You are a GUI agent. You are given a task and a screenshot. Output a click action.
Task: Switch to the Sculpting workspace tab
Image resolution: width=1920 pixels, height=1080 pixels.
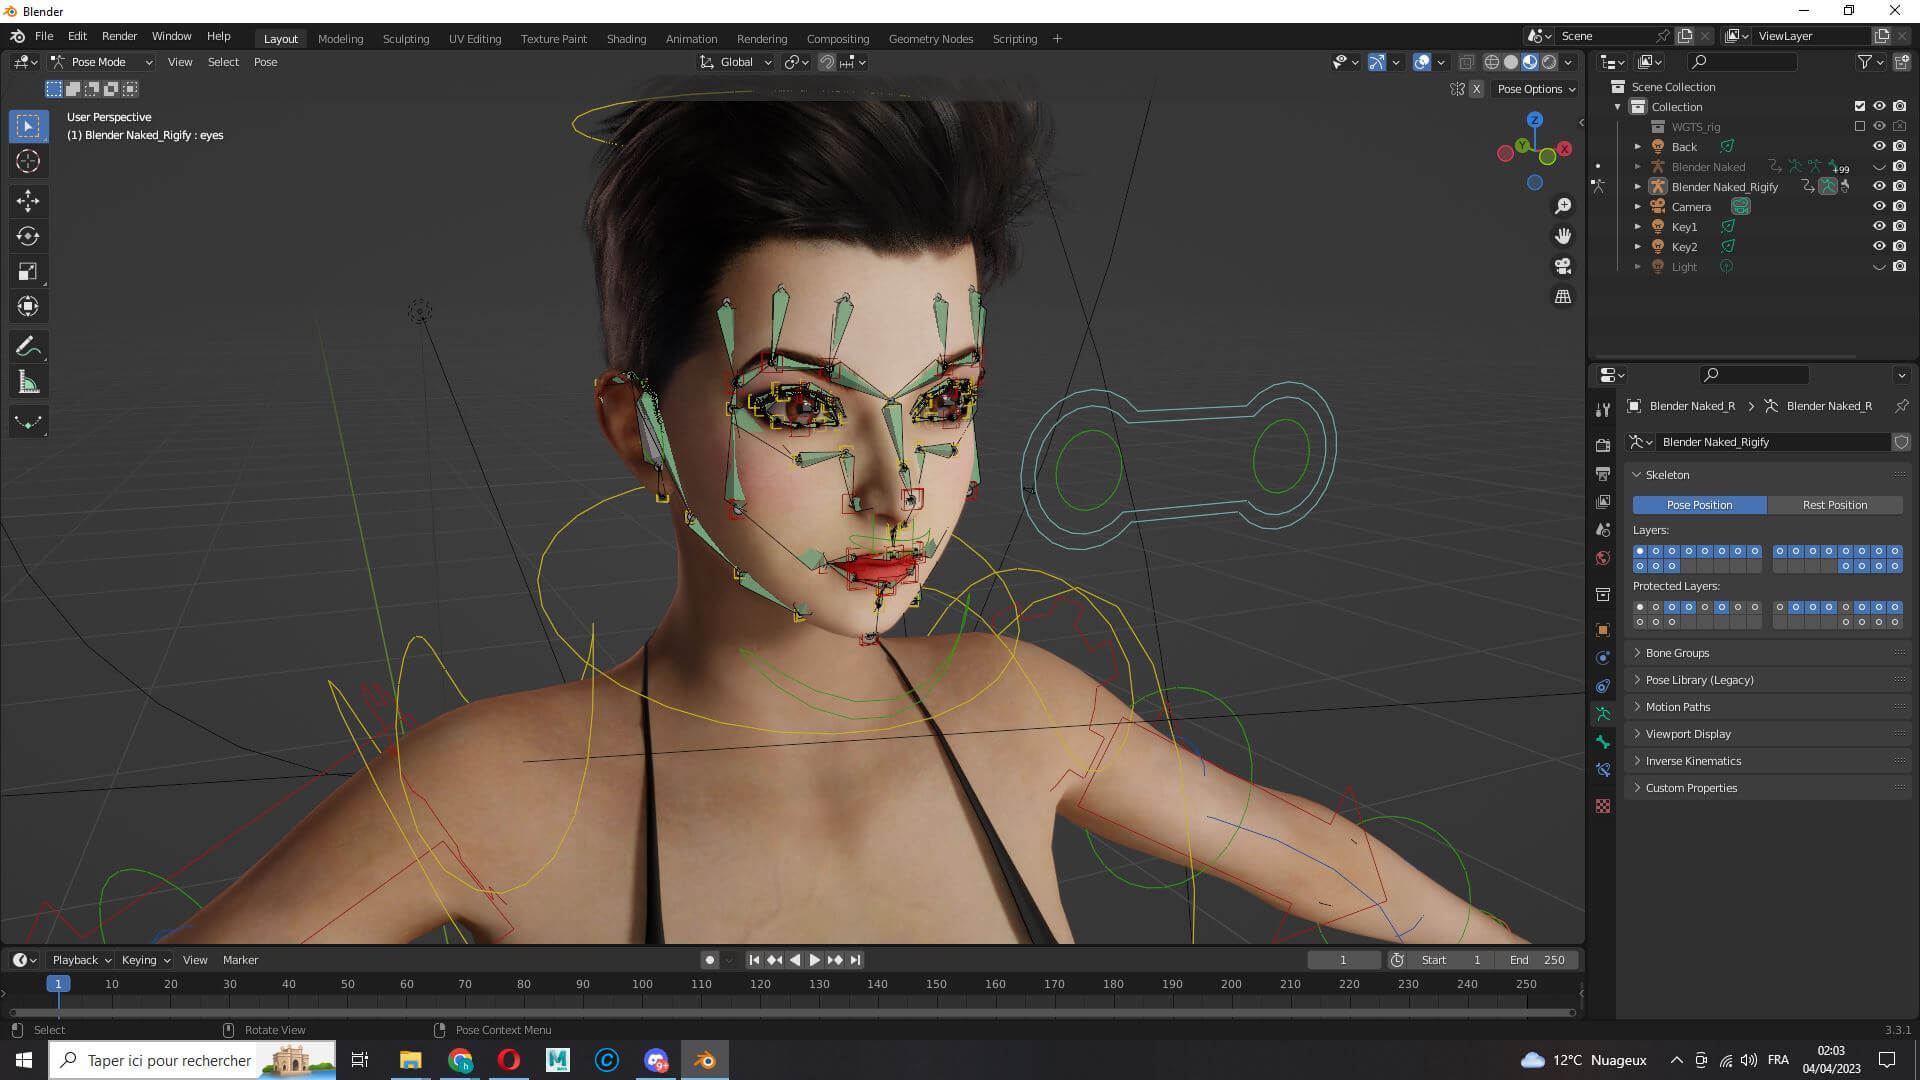point(405,39)
